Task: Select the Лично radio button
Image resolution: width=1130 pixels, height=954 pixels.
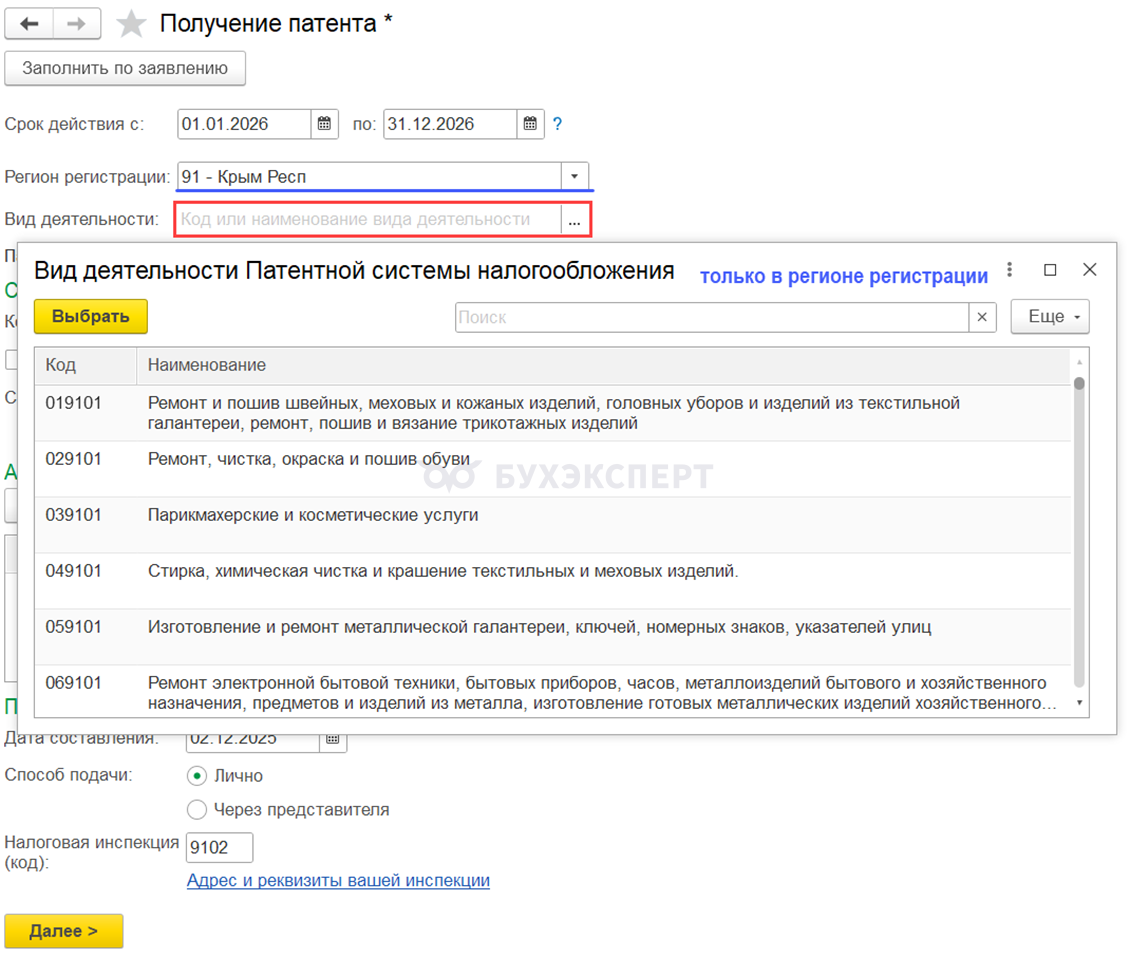Action: coord(197,775)
